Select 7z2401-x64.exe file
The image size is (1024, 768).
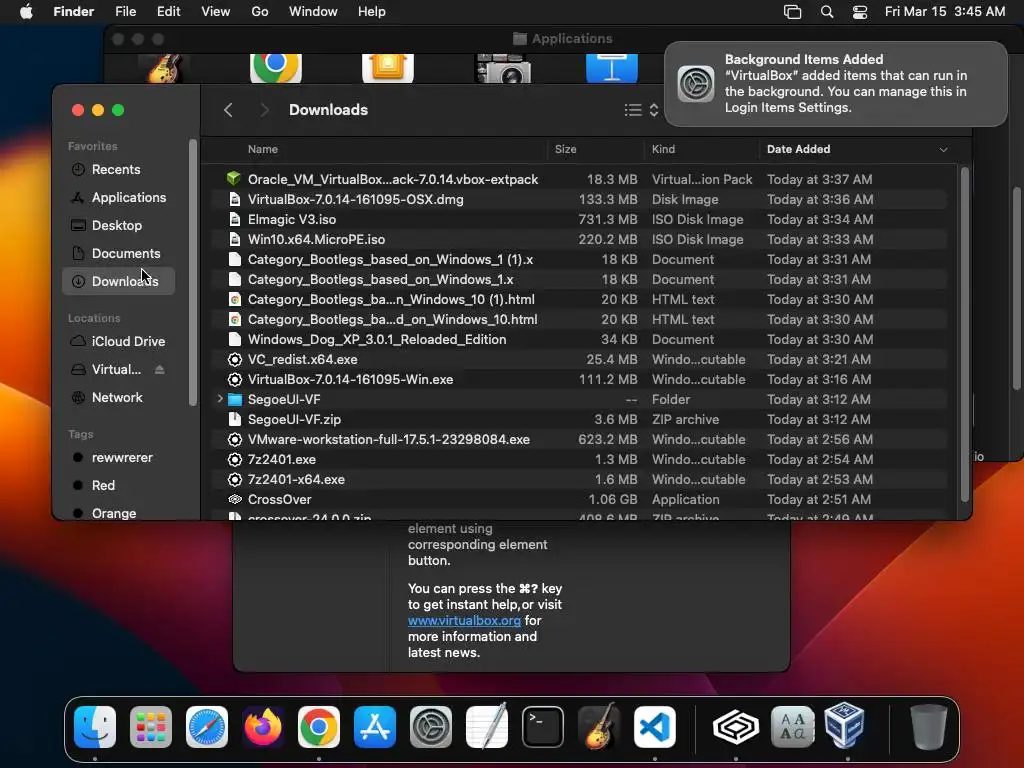[x=580, y=479]
